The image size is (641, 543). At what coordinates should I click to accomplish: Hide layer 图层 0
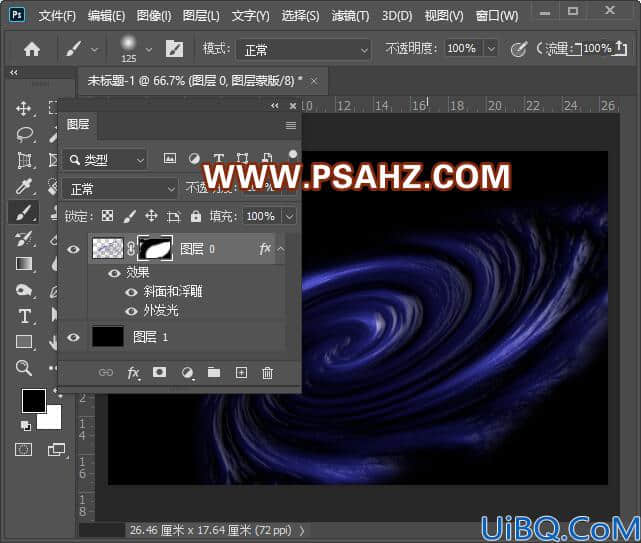point(73,249)
